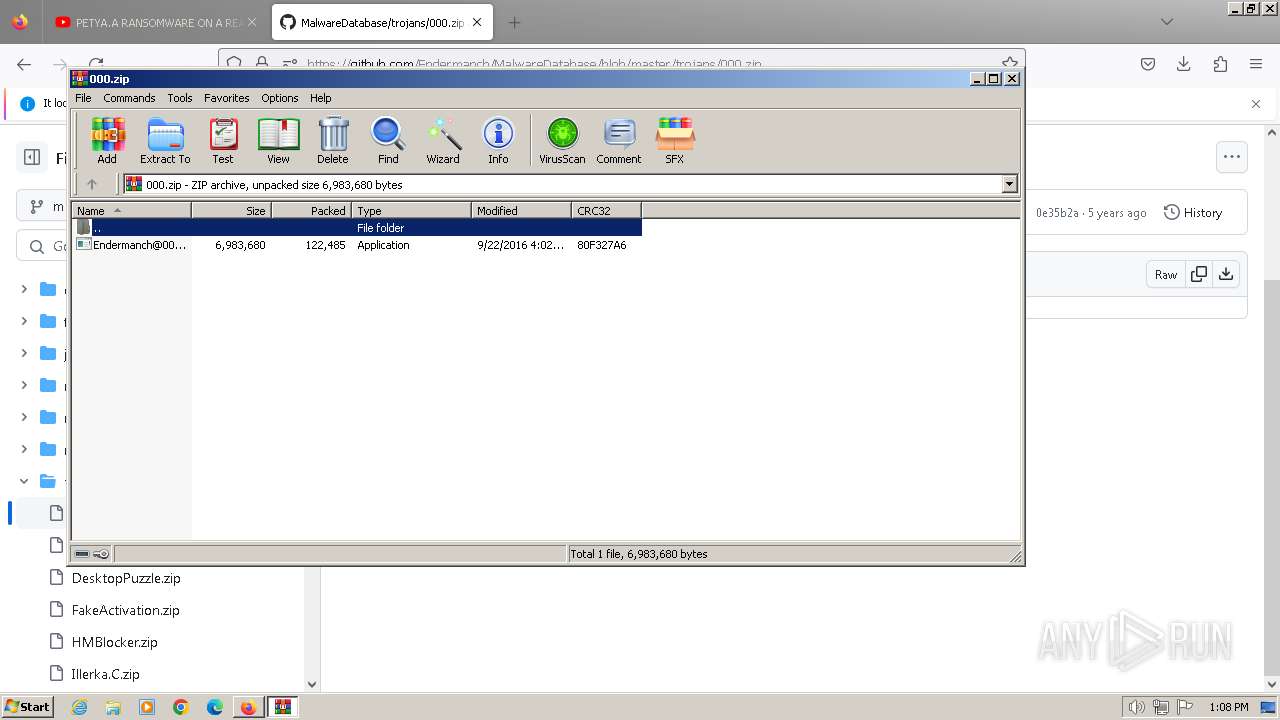Screen dimensions: 1280x720
Task: Click the Add icon in WinRAR toolbar
Action: point(107,140)
